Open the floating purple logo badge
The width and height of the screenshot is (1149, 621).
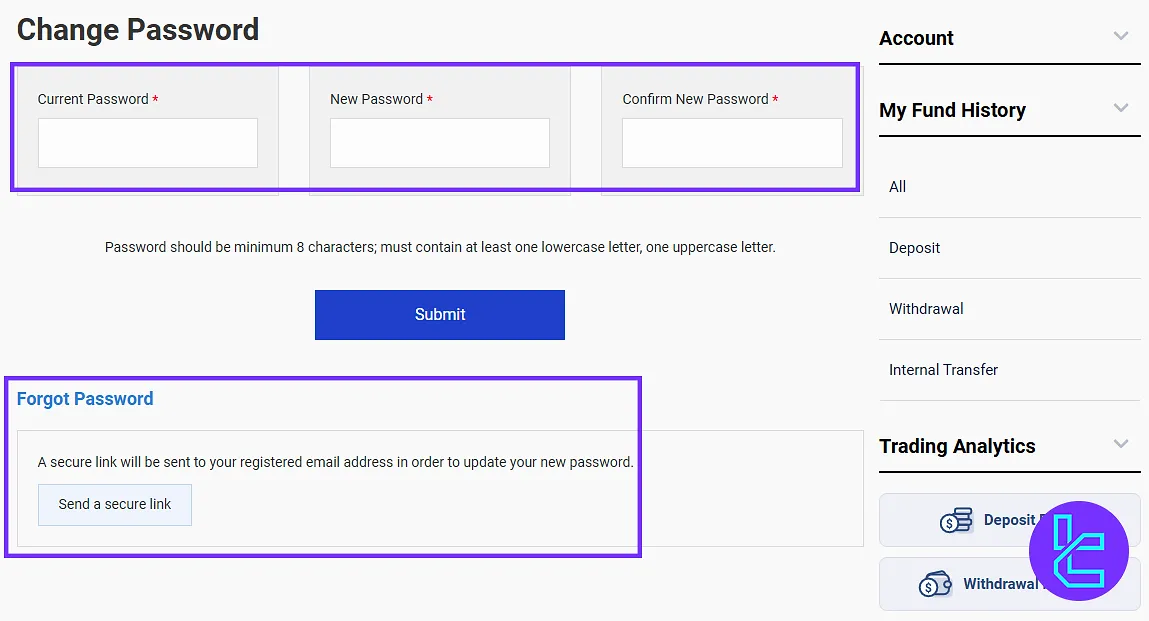1078,551
